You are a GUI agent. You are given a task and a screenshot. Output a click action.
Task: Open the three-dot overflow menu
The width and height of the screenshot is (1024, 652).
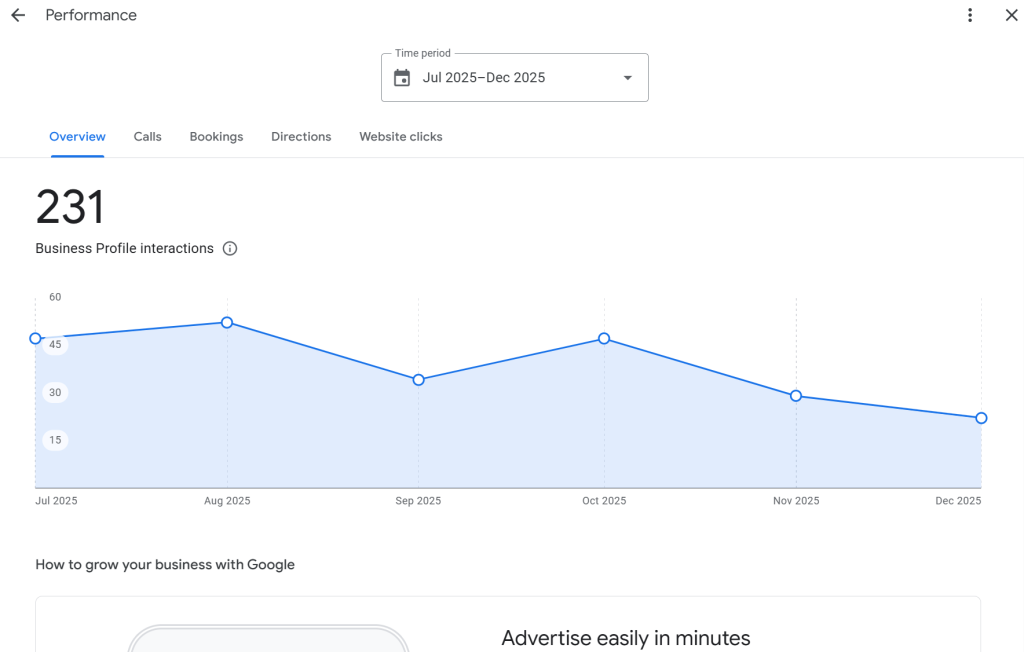[969, 15]
